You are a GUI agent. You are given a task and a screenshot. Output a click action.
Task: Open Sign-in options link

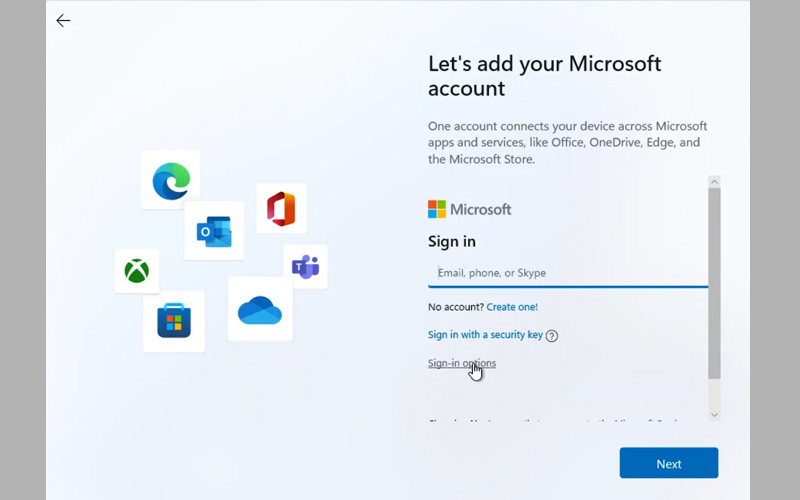tap(462, 363)
